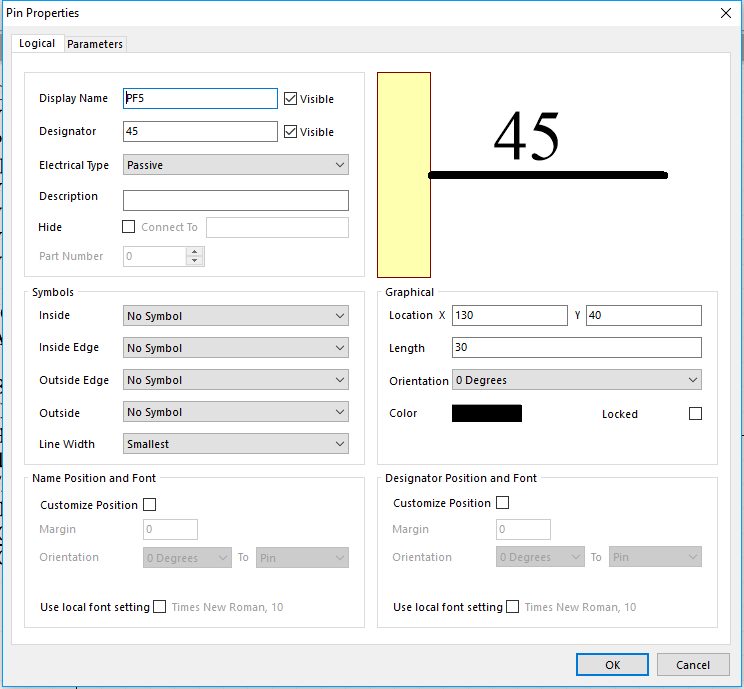744x689 pixels.
Task: Open the graphical Orientation dropdown
Action: click(x=576, y=381)
